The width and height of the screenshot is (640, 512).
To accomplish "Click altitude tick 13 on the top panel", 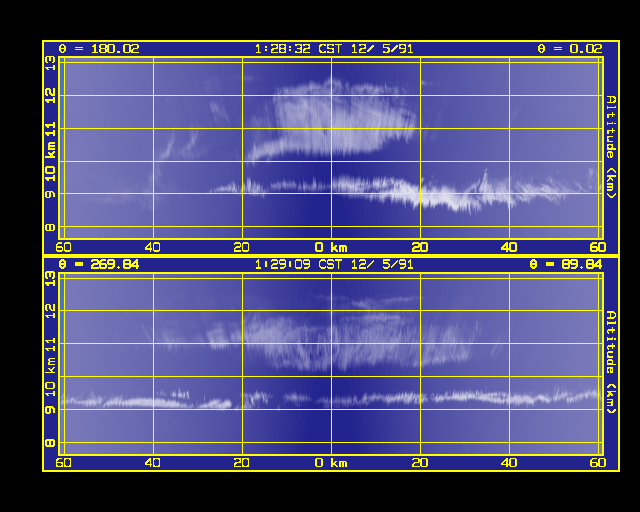I will [50, 63].
